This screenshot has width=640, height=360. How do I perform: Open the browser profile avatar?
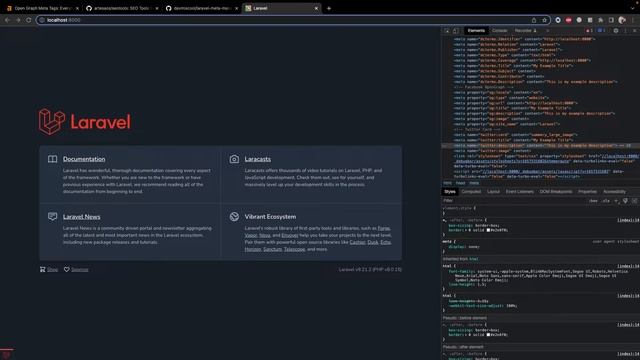click(x=622, y=20)
